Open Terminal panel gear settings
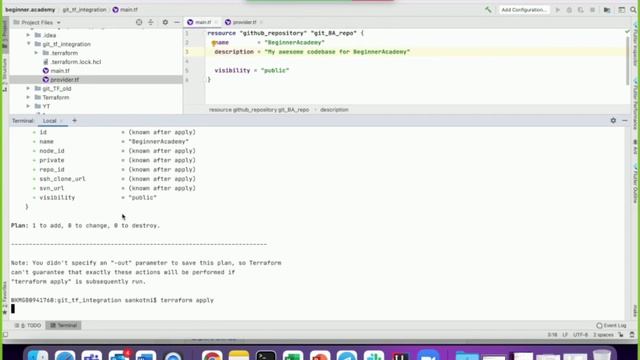 pos(613,120)
